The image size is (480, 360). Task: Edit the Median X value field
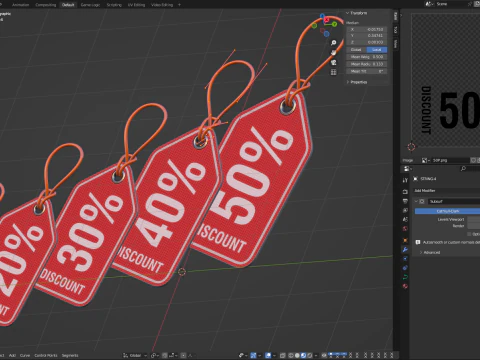tap(367, 29)
